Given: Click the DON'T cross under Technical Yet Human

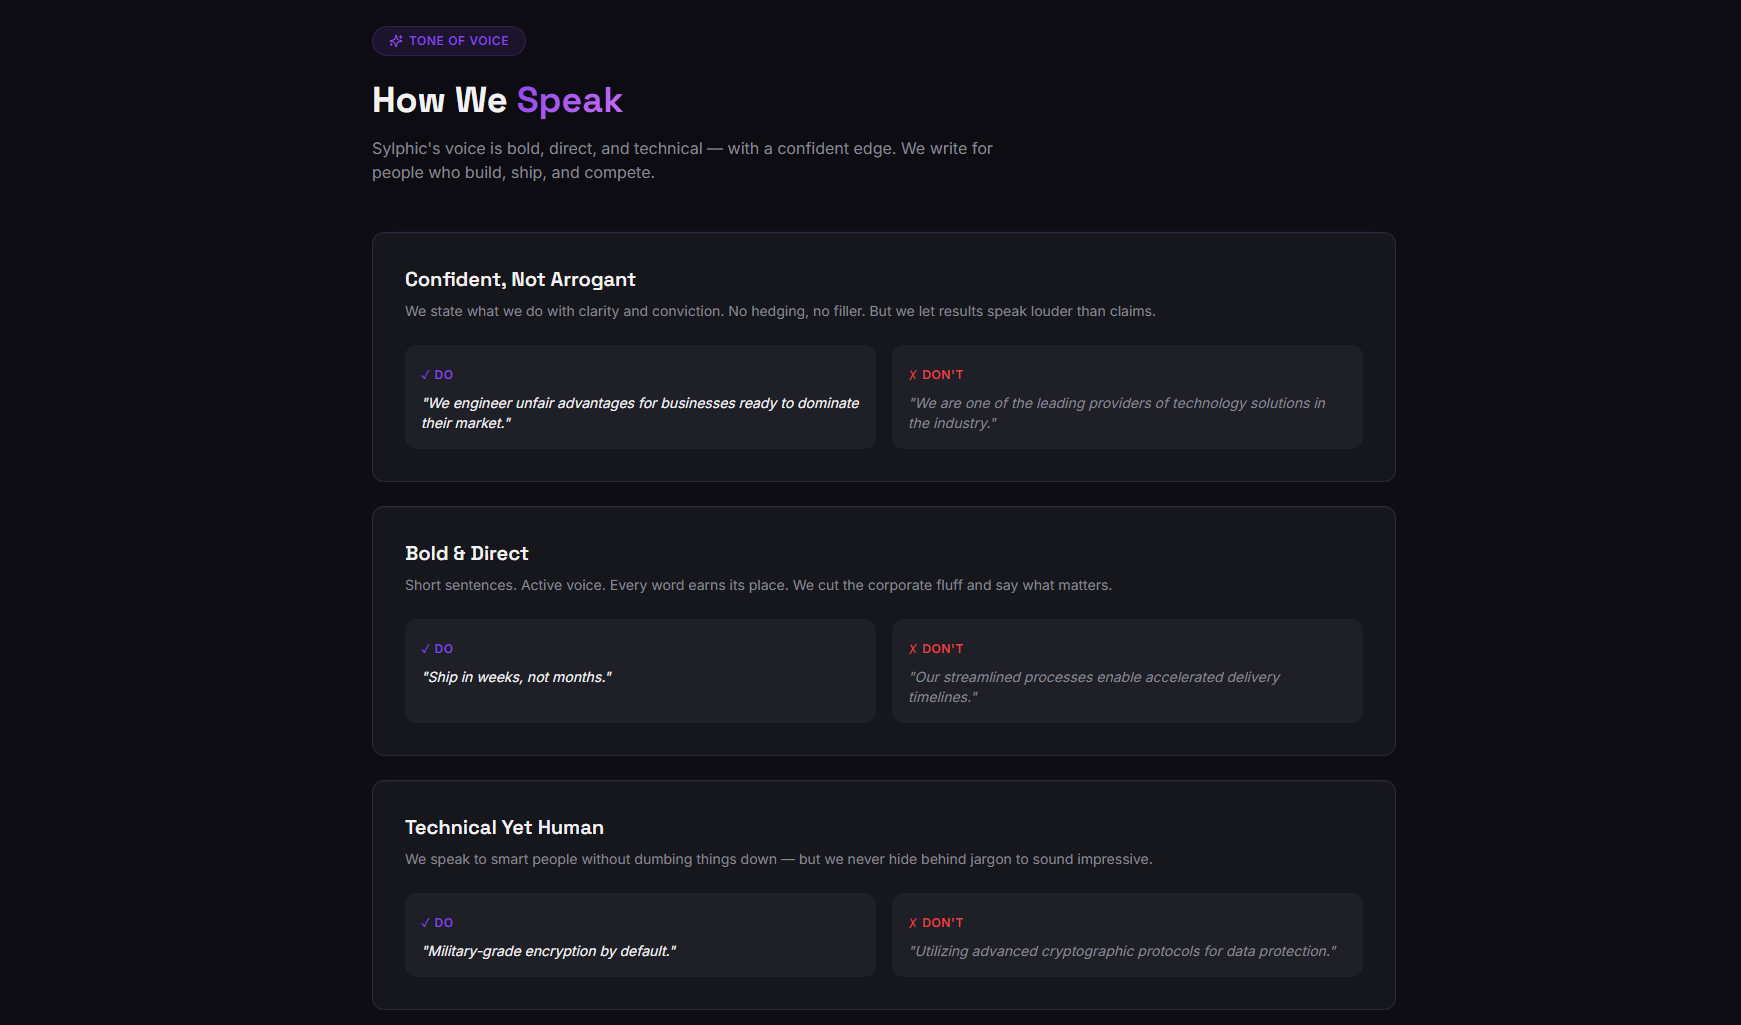Looking at the screenshot, I should (913, 923).
